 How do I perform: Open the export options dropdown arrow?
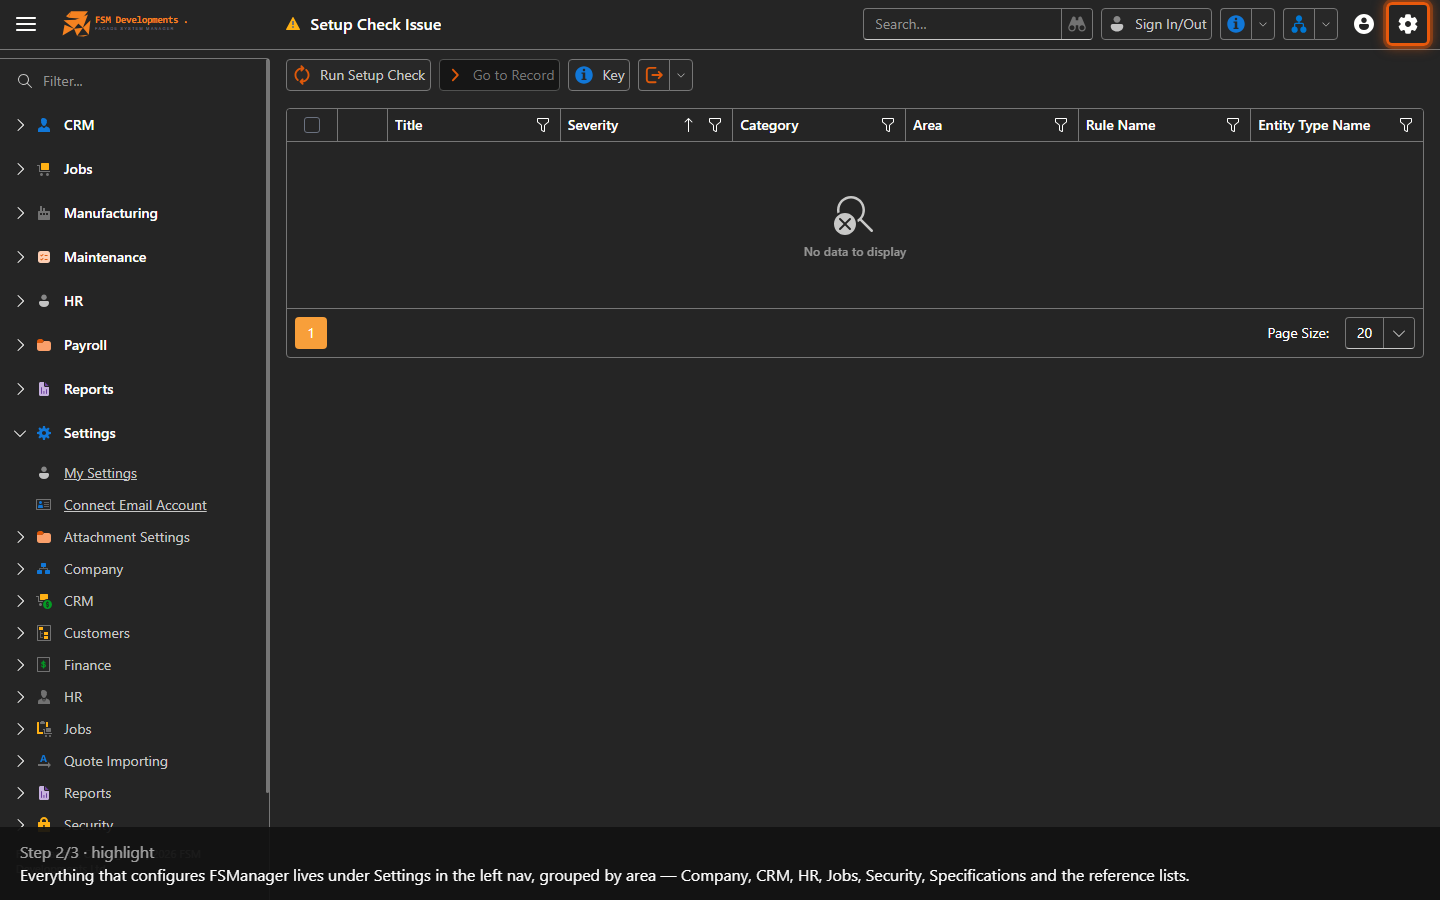681,75
